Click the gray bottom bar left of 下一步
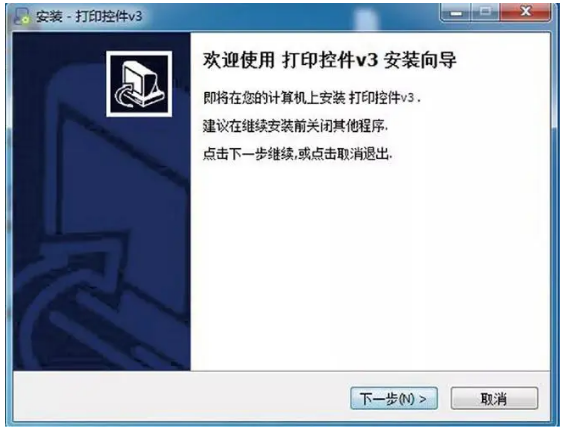This screenshot has height=428, width=563. (x=180, y=398)
